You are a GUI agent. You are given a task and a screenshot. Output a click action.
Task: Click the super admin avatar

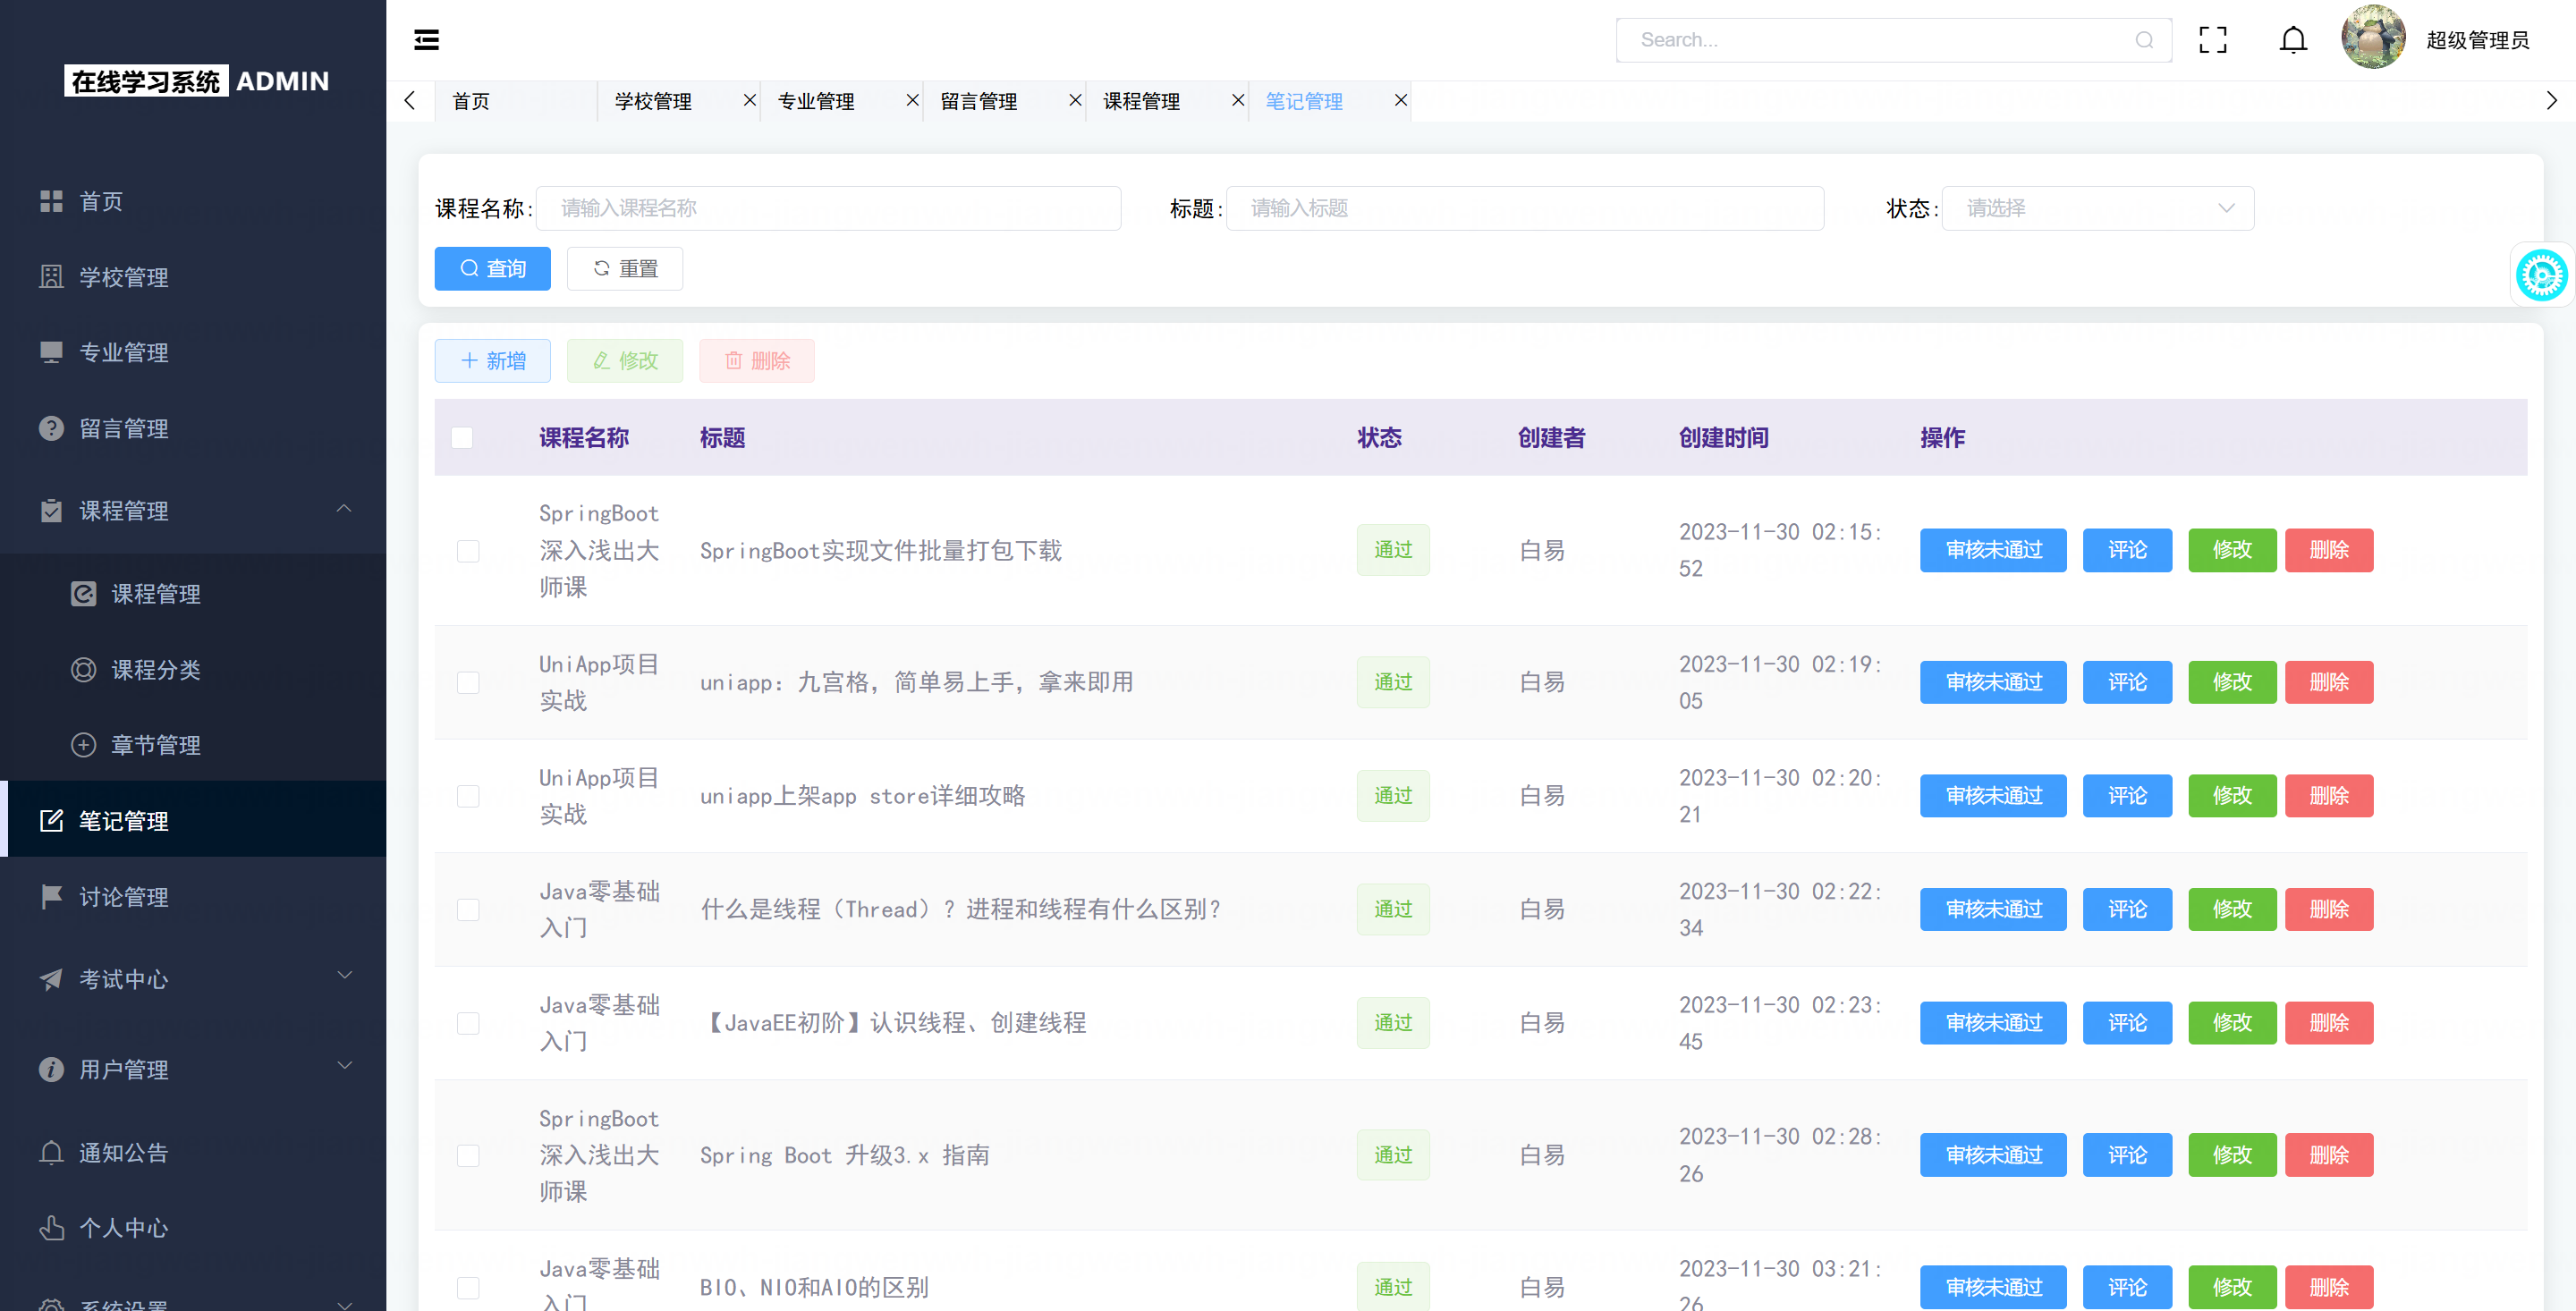[2373, 38]
